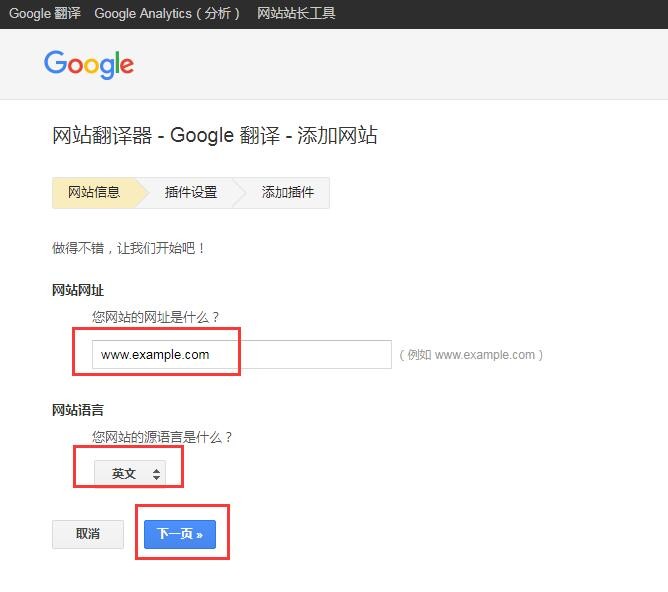Click the （例如 www.example.com）hint text
This screenshot has height=592, width=668.
(471, 355)
